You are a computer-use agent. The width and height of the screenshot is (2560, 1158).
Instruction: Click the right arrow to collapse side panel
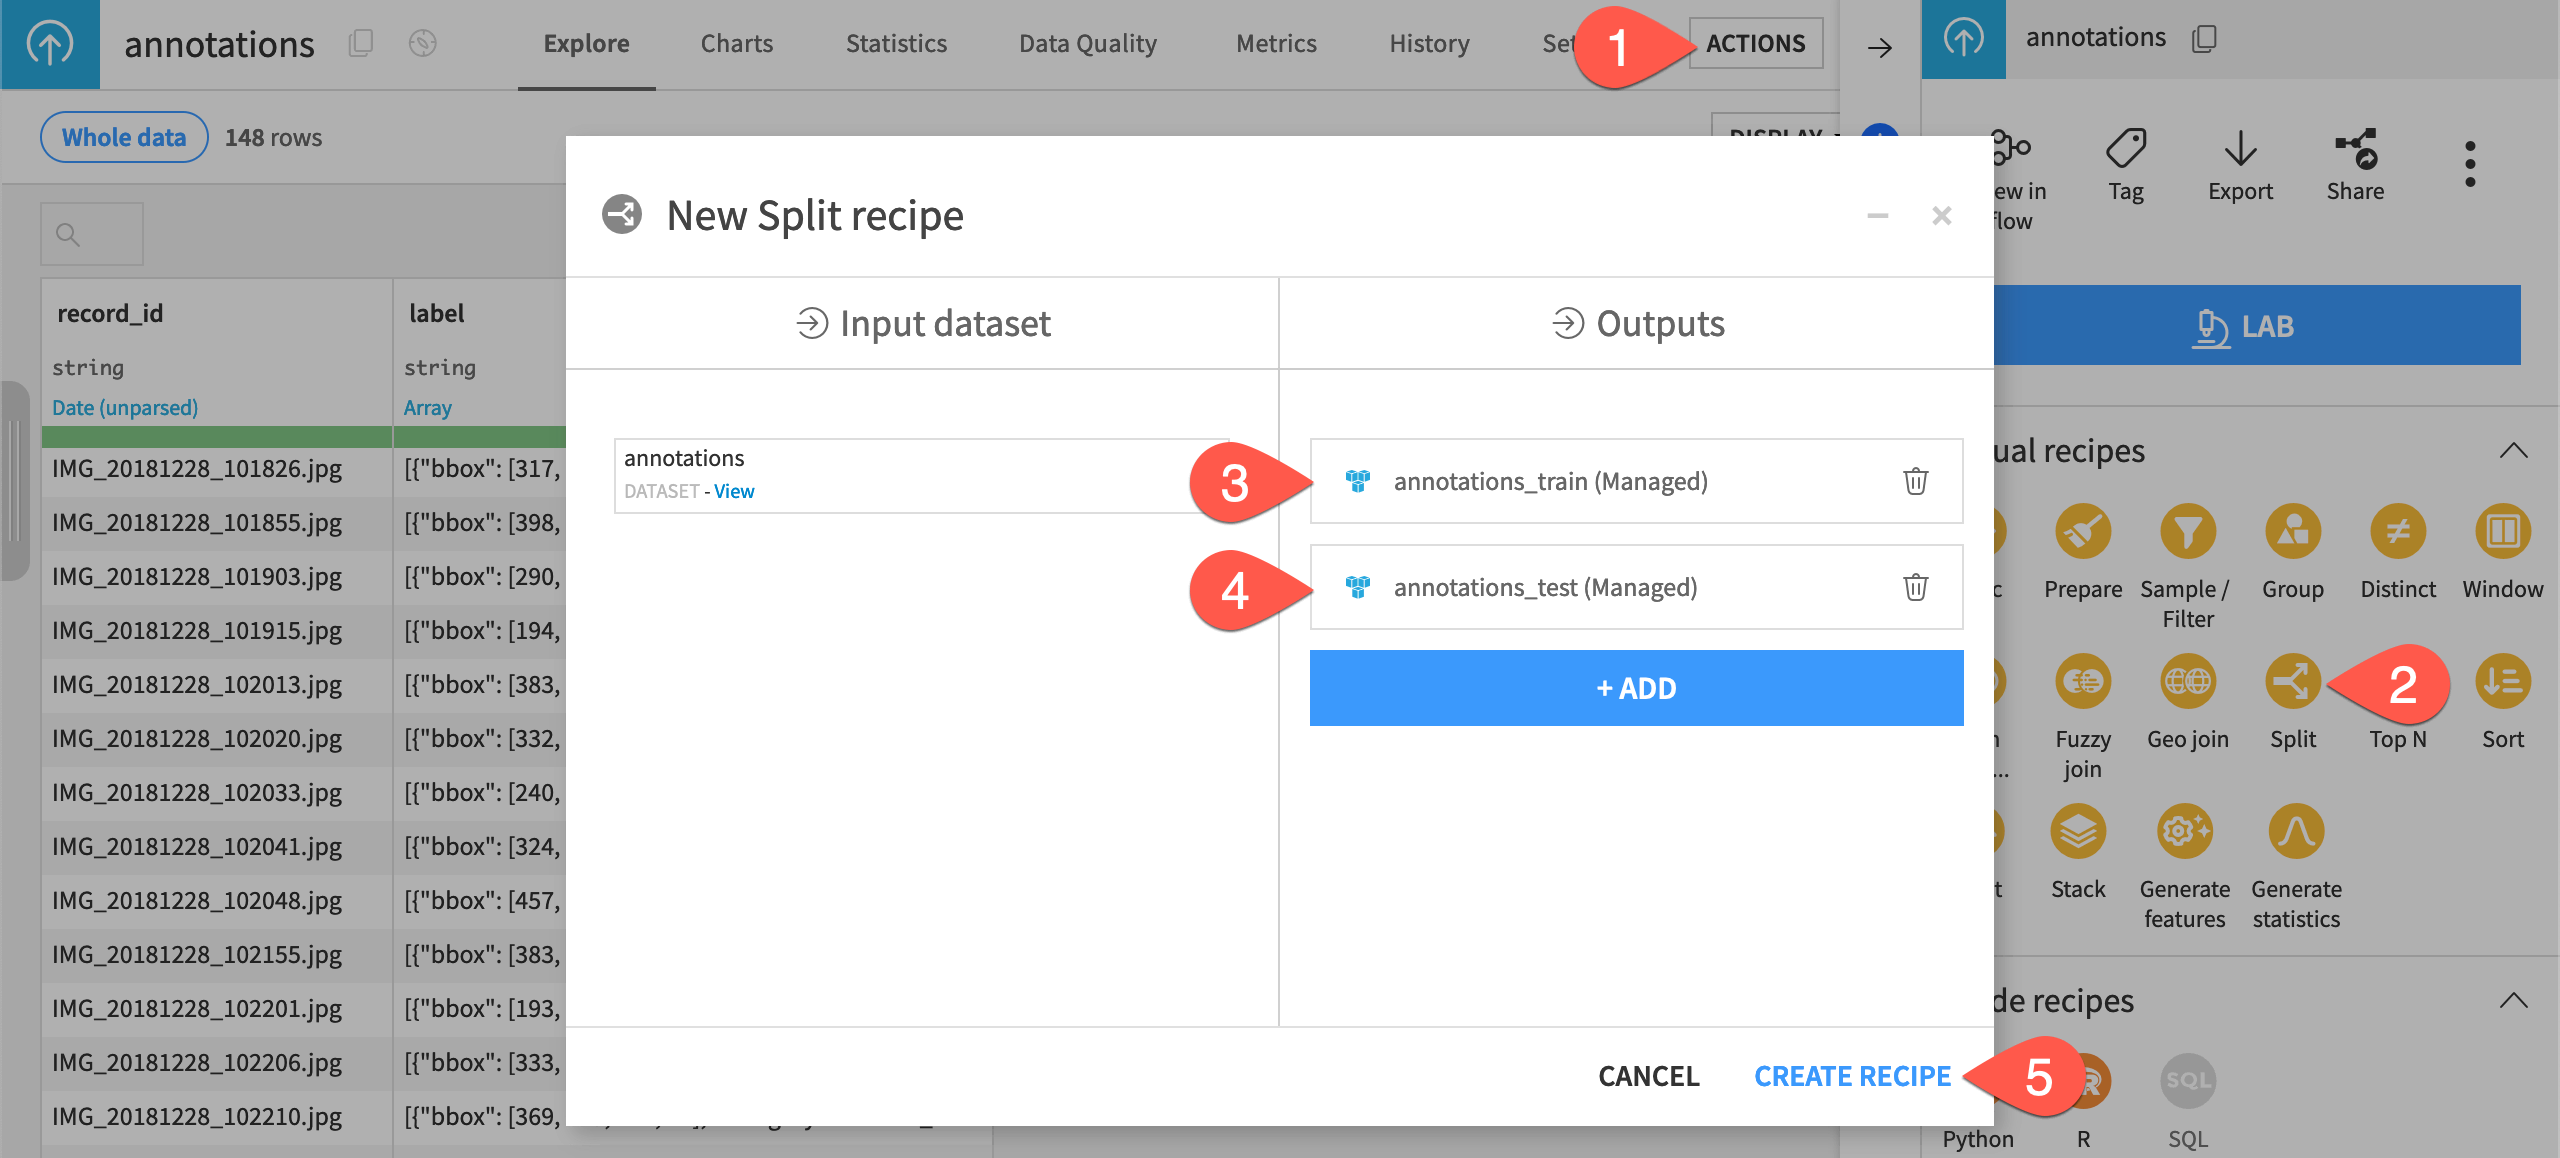pyautogui.click(x=1879, y=47)
